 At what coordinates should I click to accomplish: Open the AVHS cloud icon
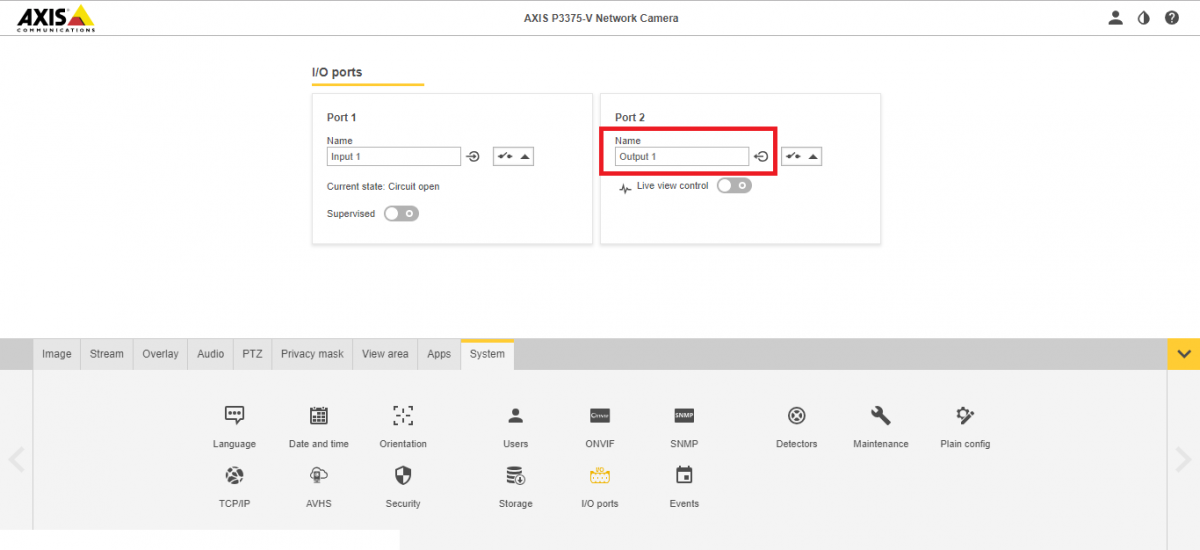point(319,475)
